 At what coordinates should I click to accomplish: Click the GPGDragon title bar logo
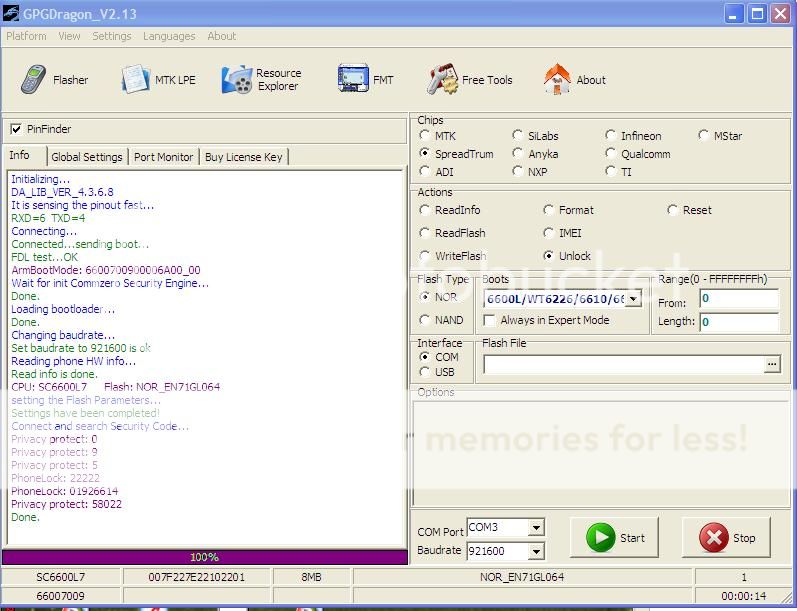coord(10,13)
